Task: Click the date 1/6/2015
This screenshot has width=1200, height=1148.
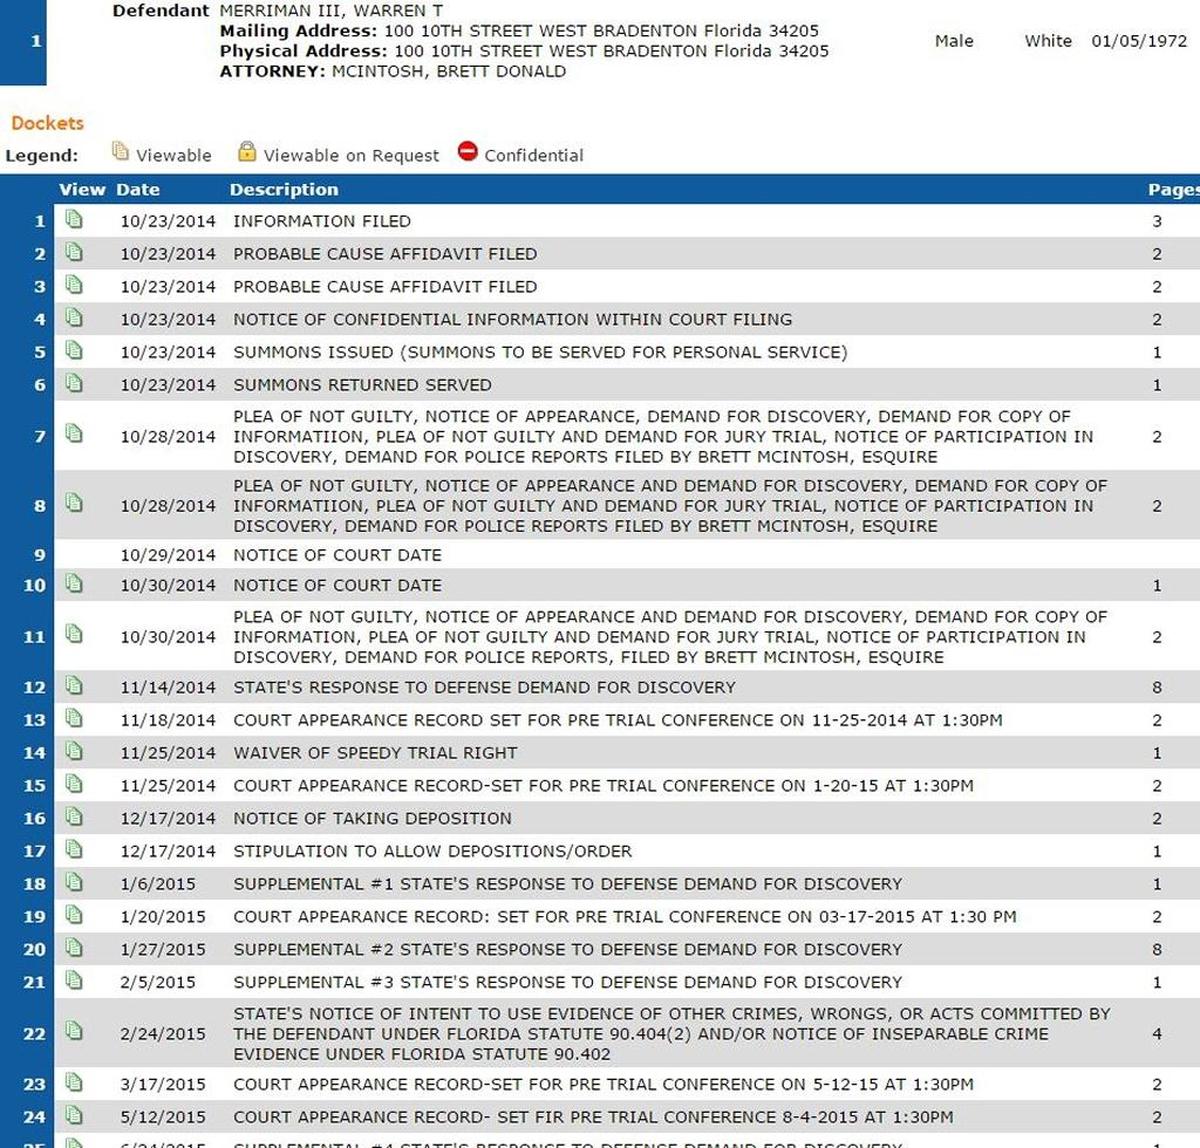Action: 158,884
